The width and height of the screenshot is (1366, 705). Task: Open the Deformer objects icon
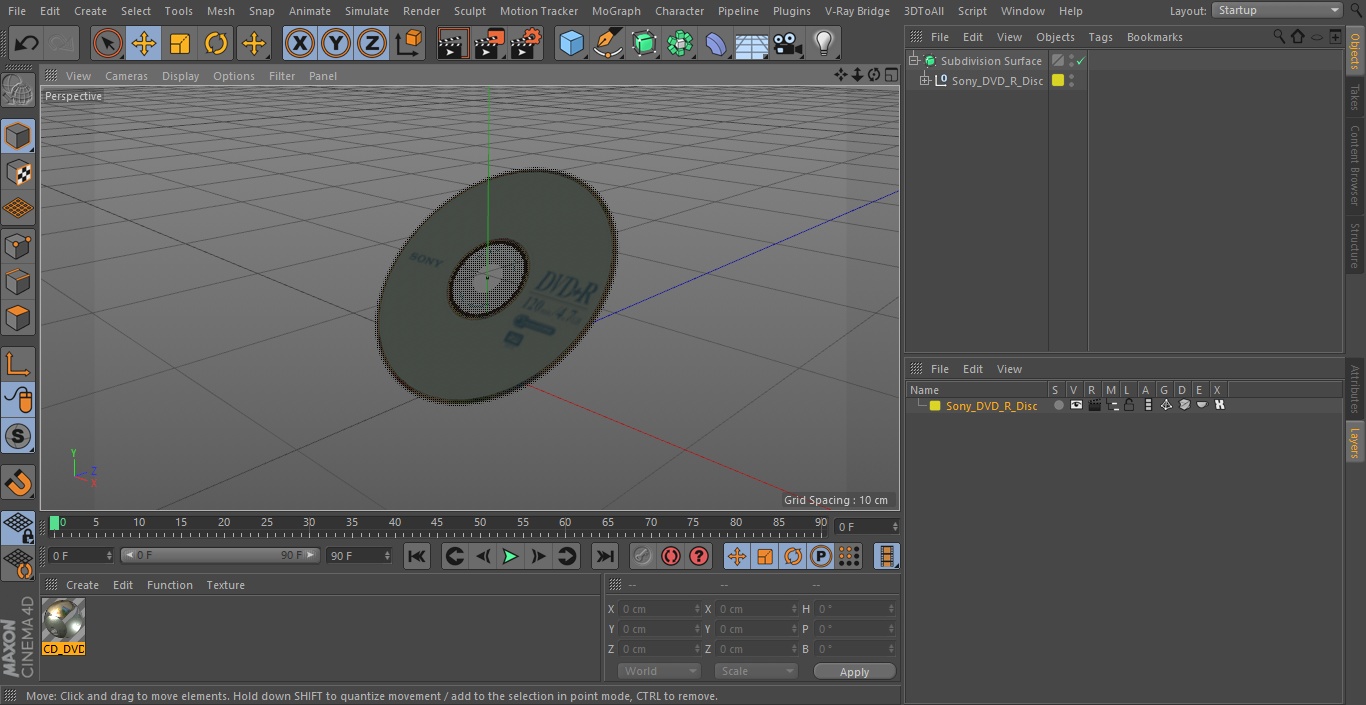coord(716,43)
